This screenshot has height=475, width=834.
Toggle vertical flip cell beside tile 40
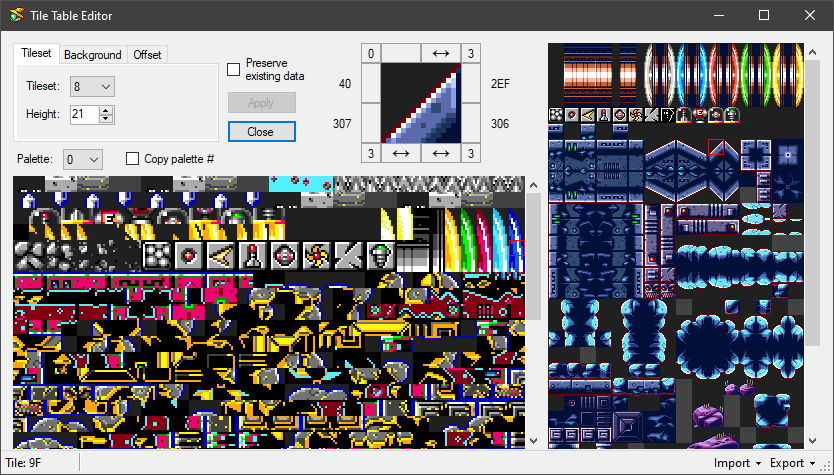(x=371, y=83)
